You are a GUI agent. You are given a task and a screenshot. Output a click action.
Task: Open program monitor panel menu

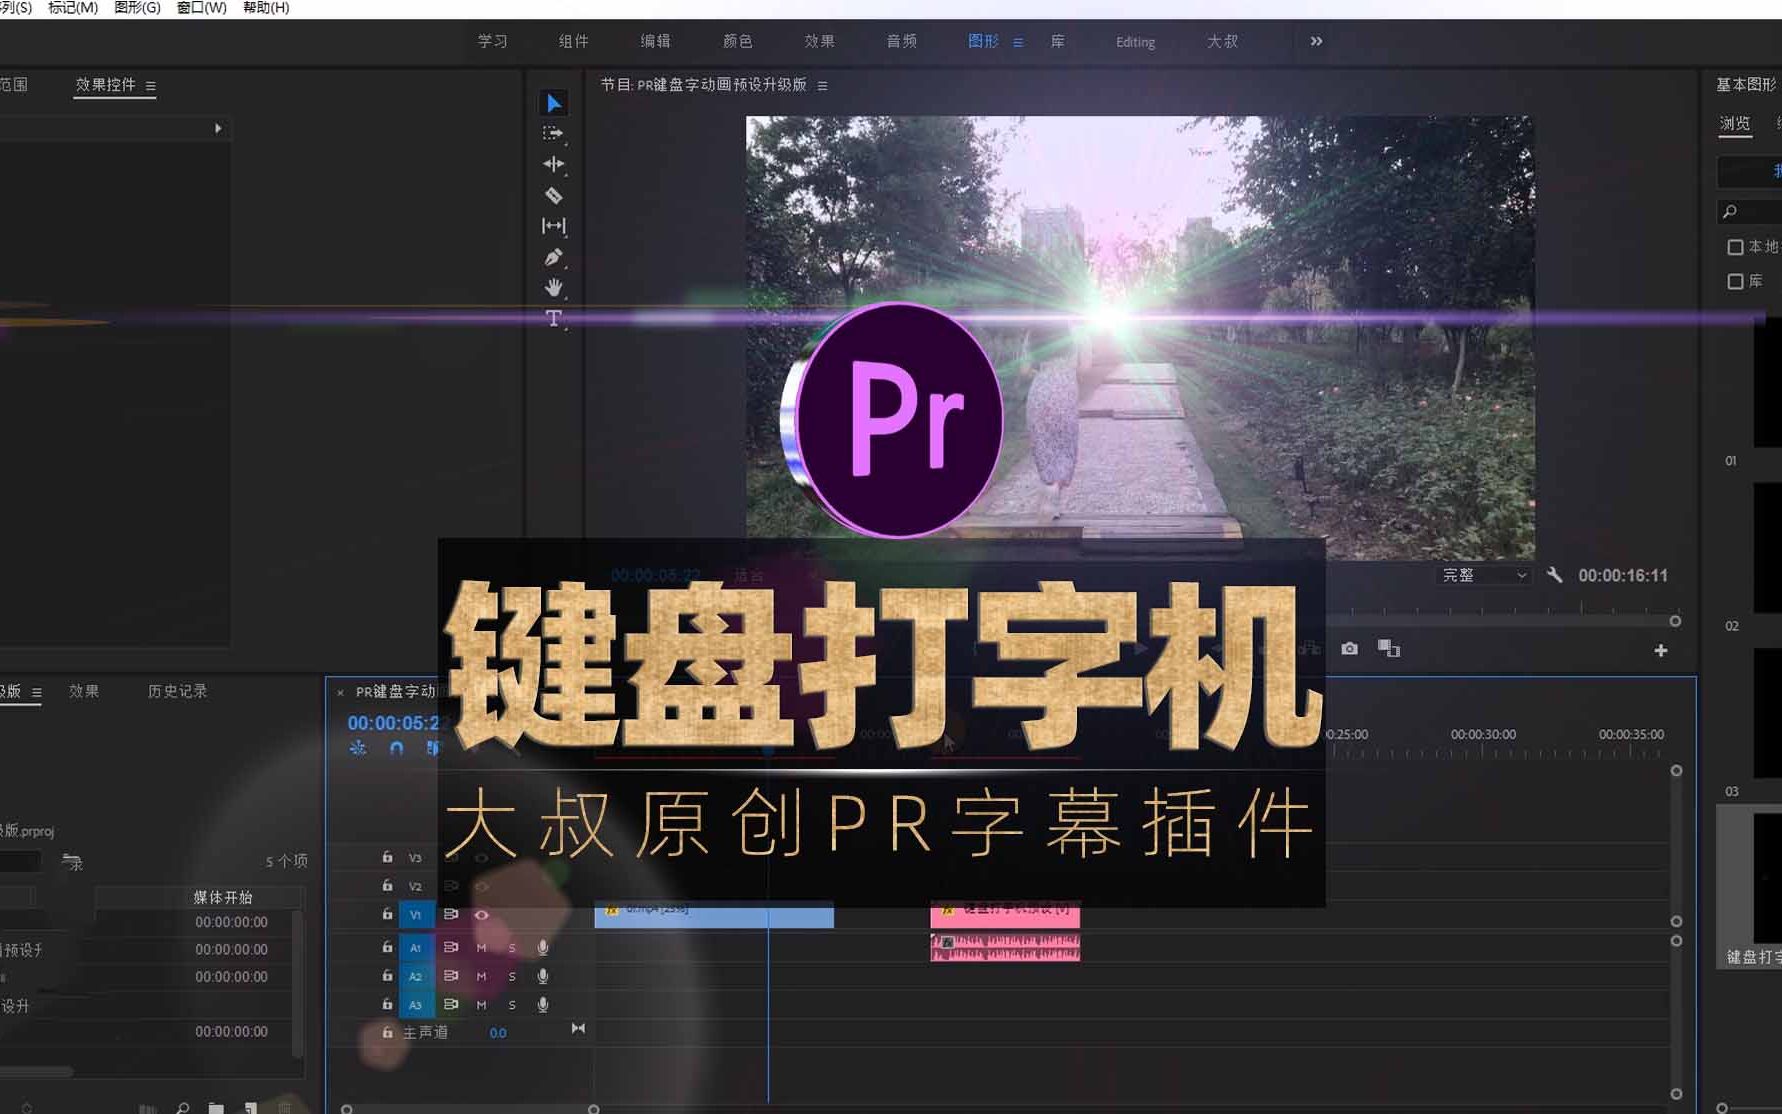[x=822, y=86]
